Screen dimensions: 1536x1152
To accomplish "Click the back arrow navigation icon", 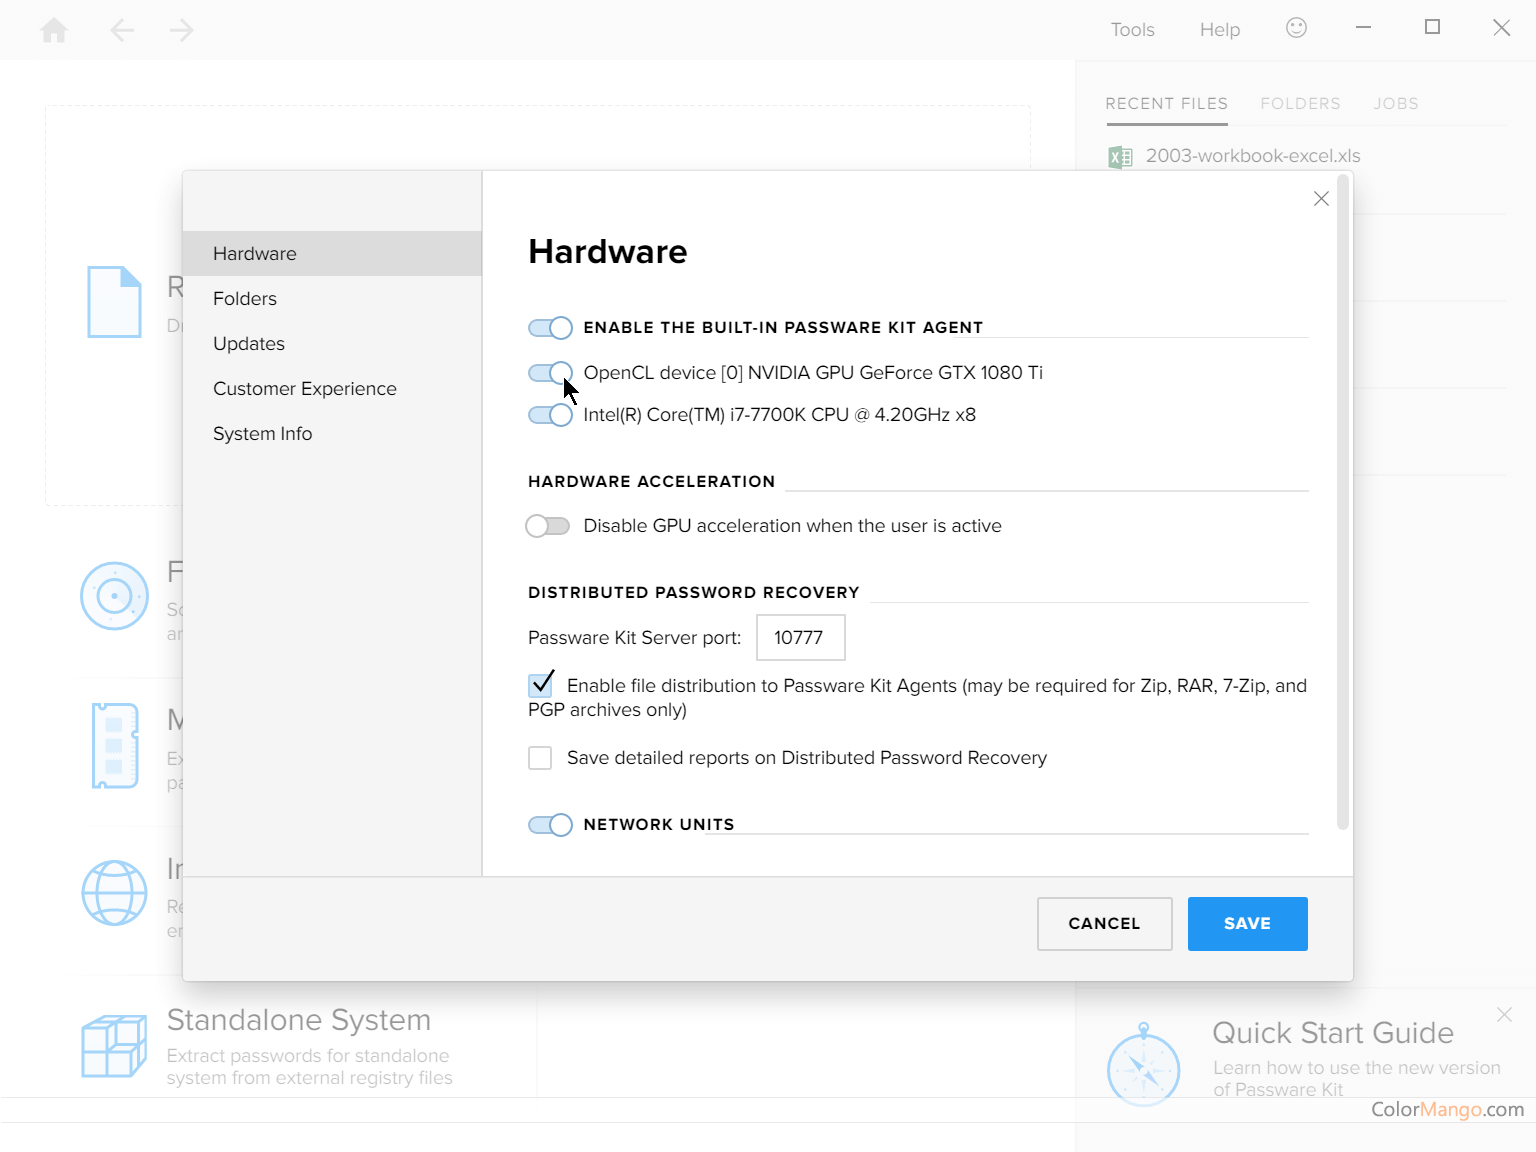I will [122, 30].
